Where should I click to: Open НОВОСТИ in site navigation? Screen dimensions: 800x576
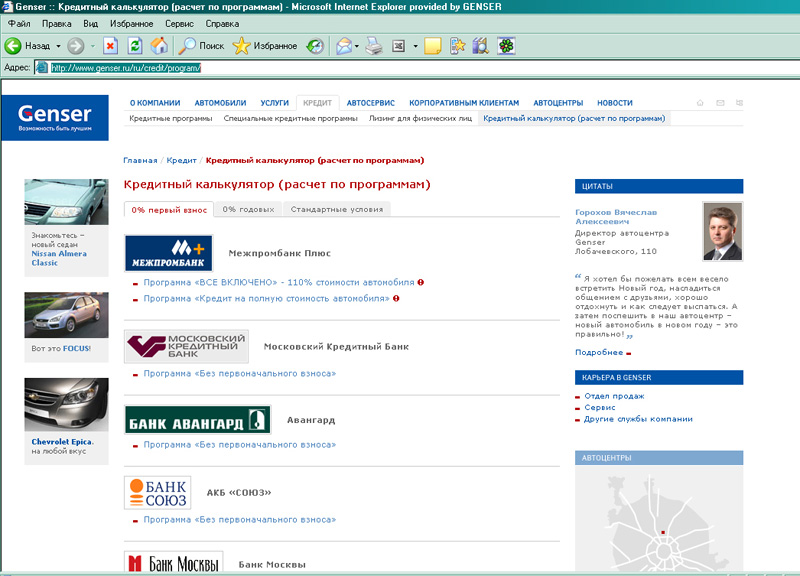coord(615,103)
